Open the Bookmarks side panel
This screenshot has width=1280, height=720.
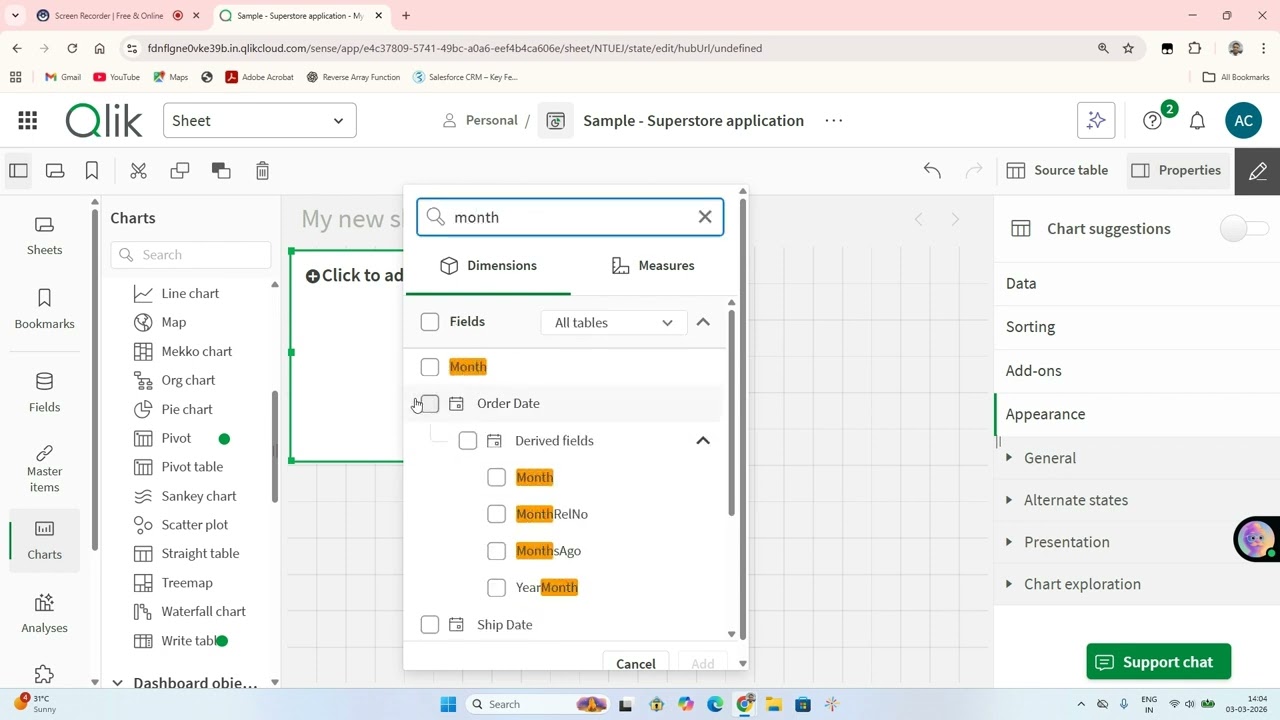44,309
